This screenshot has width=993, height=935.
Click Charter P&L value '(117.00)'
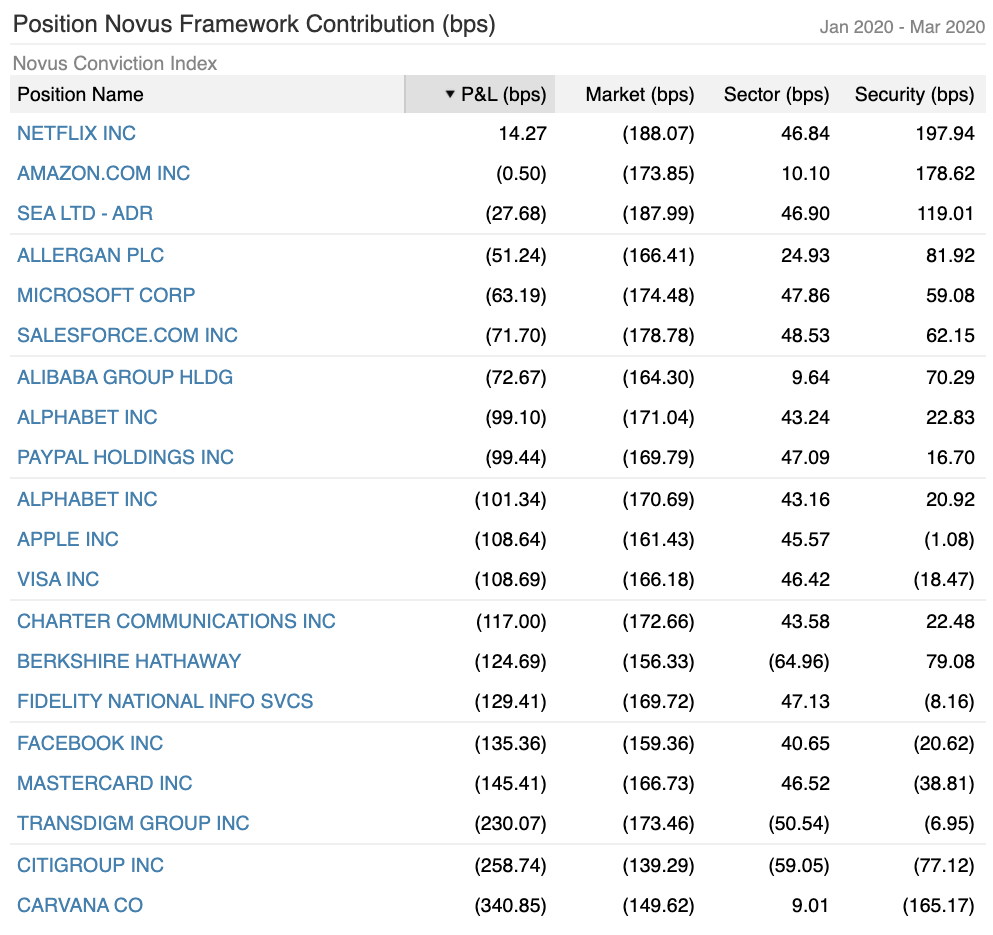click(x=511, y=621)
